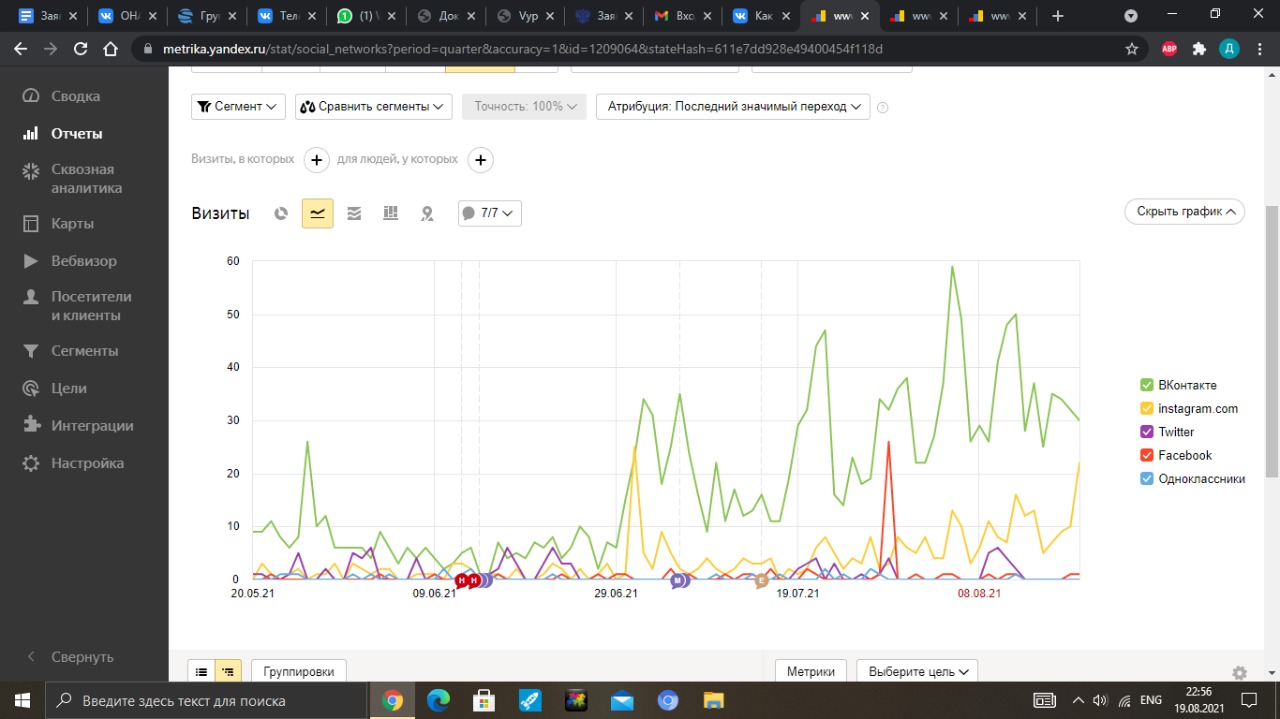Screen dimensions: 1280x719
Task: Open the Windows notification center
Action: coord(1249,701)
